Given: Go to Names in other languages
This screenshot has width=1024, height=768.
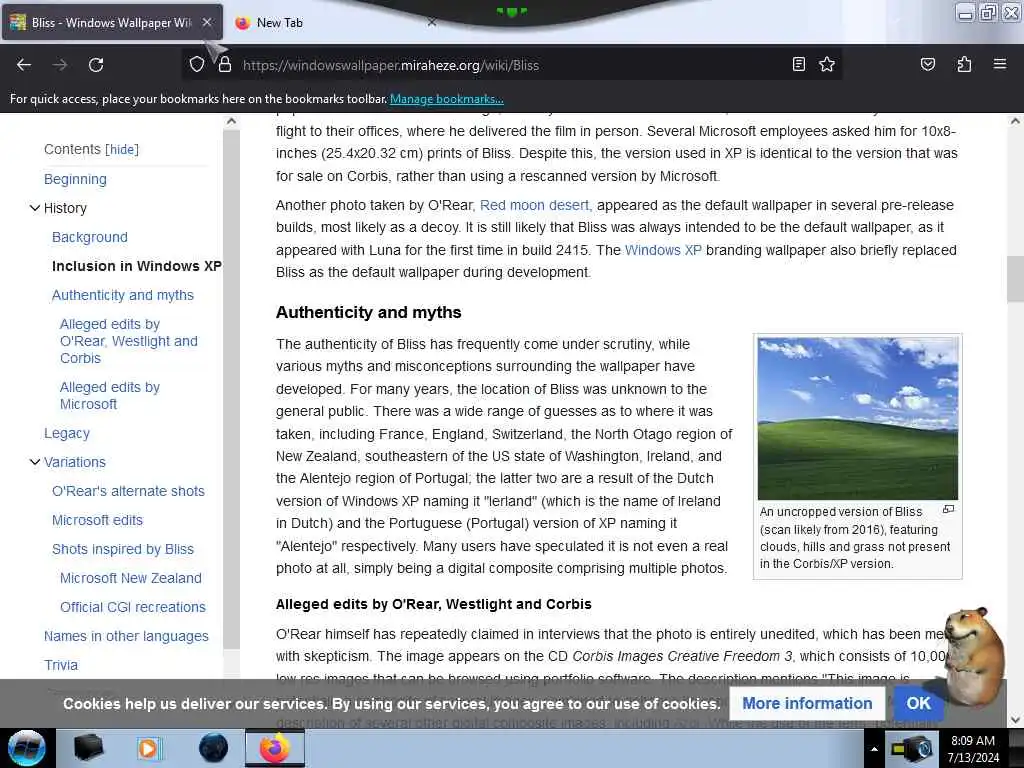Looking at the screenshot, I should click(x=126, y=636).
